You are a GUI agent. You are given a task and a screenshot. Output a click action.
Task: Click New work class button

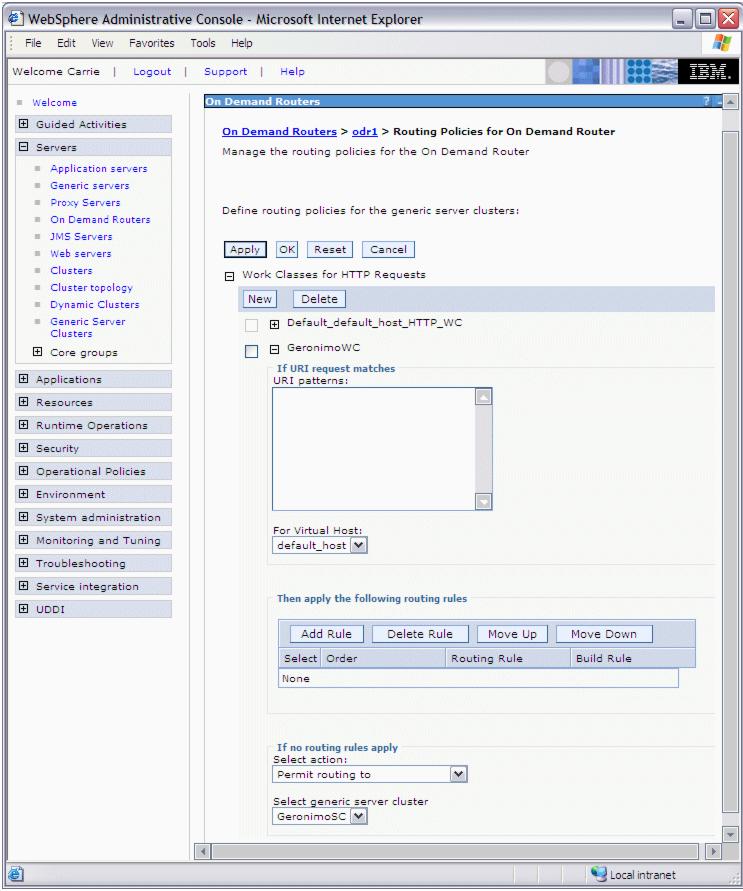260,299
